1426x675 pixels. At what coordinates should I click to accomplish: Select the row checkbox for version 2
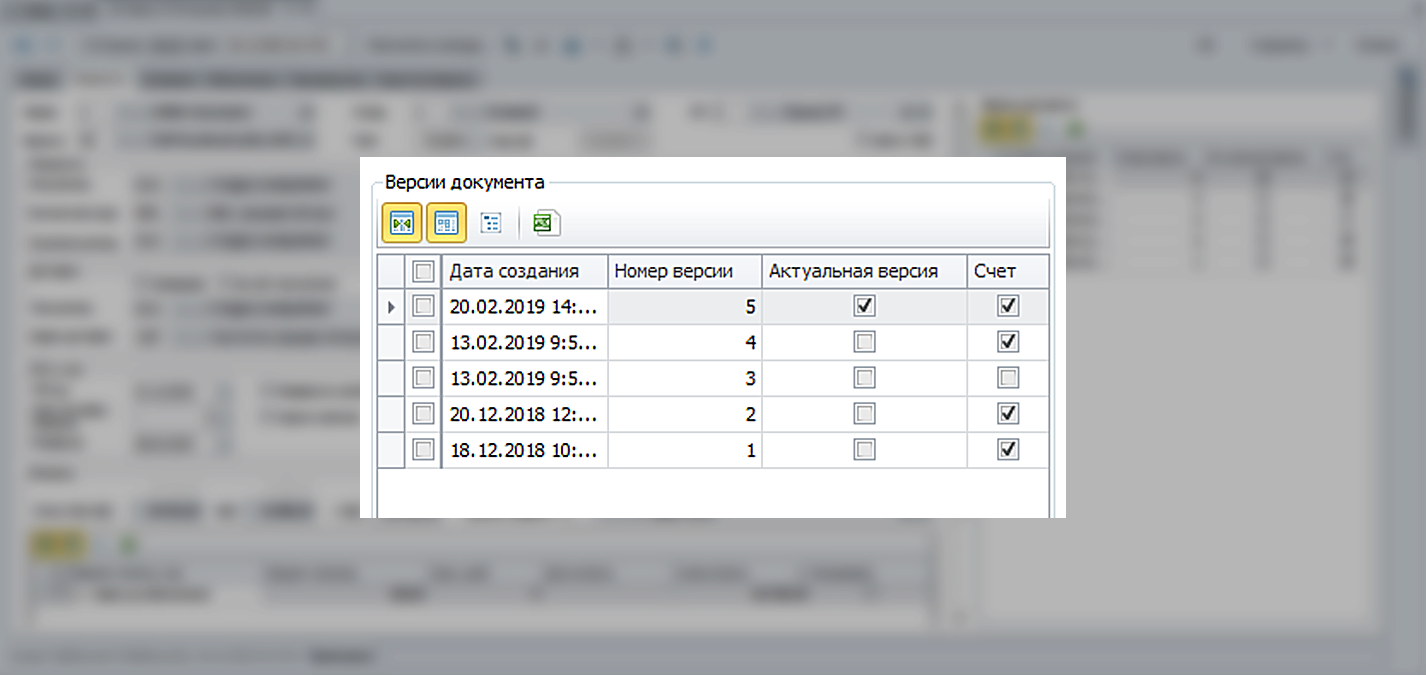pyautogui.click(x=423, y=414)
